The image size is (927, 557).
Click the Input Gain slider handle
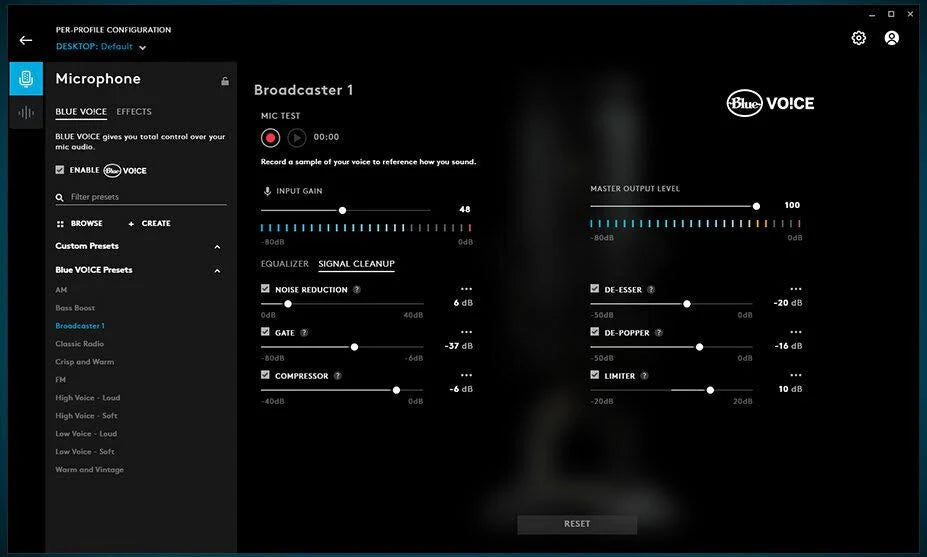(342, 210)
